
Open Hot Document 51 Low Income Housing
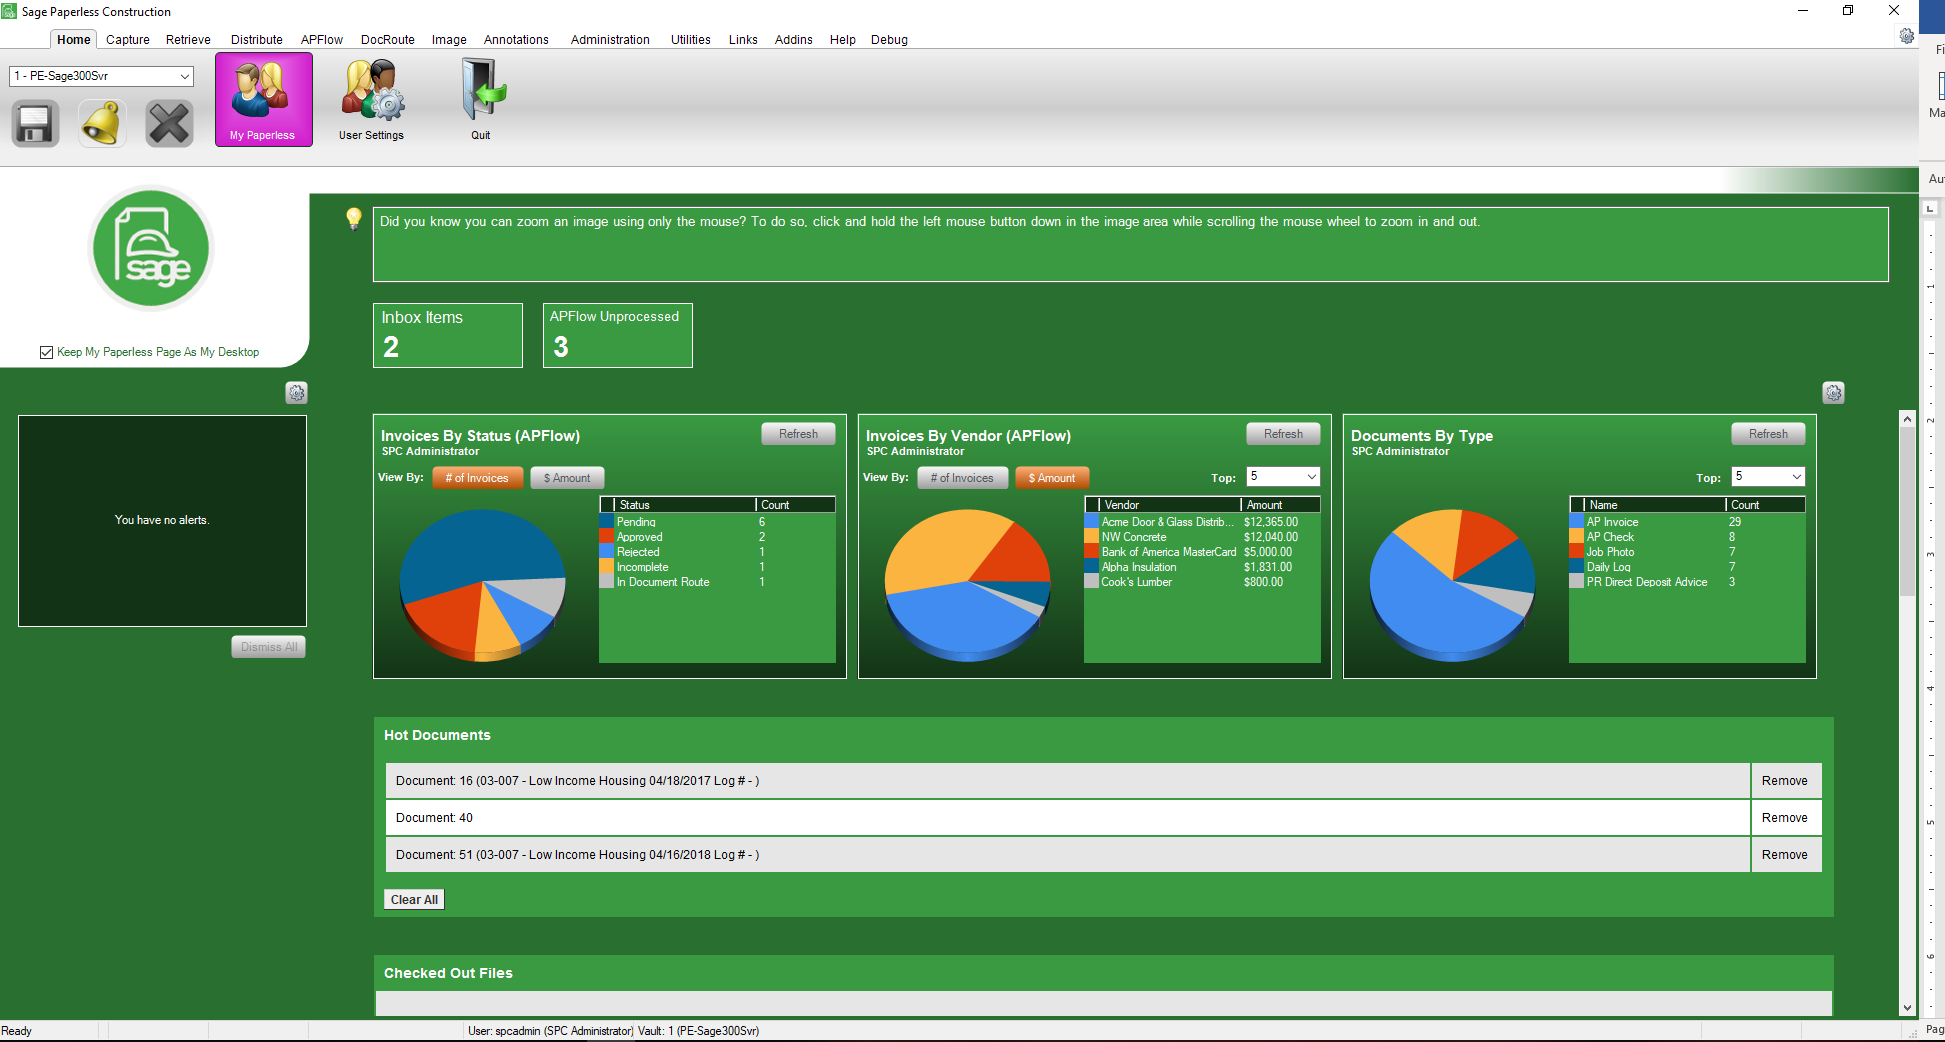click(x=1068, y=855)
